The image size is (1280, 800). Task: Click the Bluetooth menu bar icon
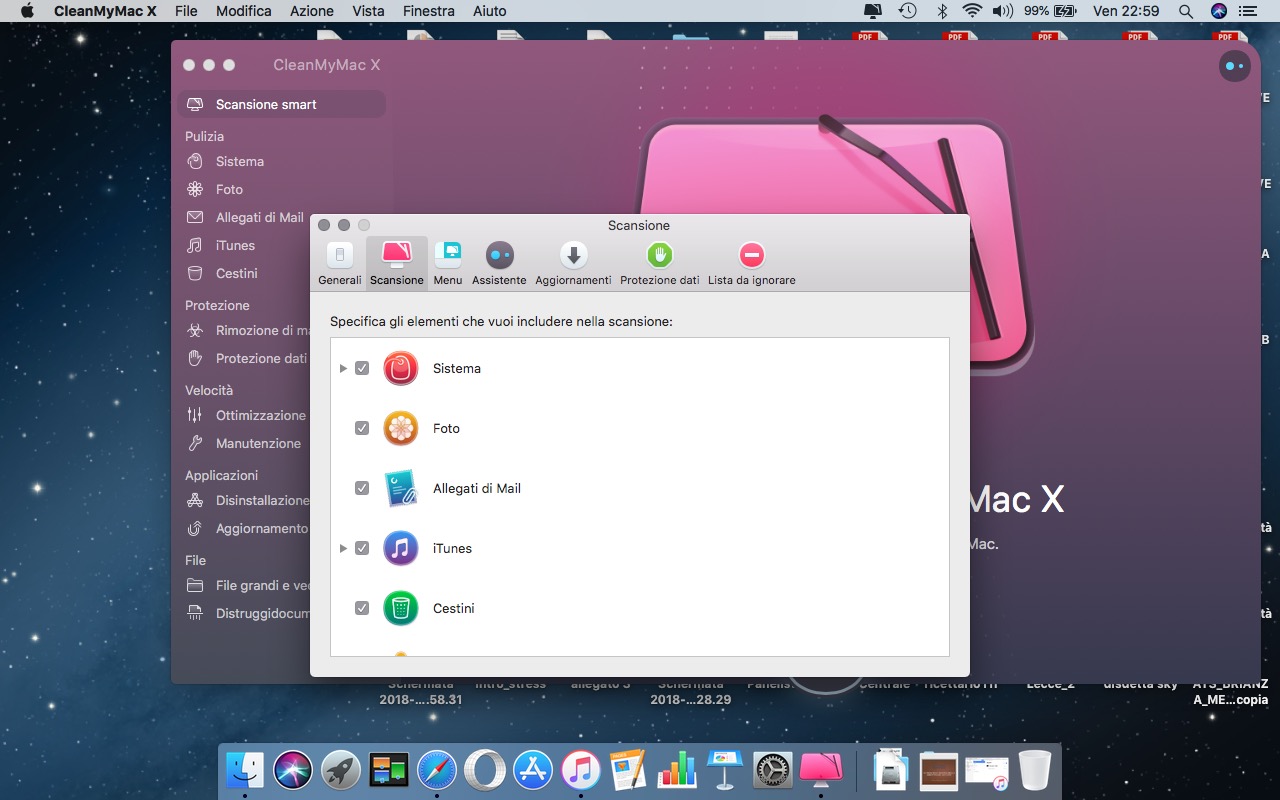click(x=941, y=11)
